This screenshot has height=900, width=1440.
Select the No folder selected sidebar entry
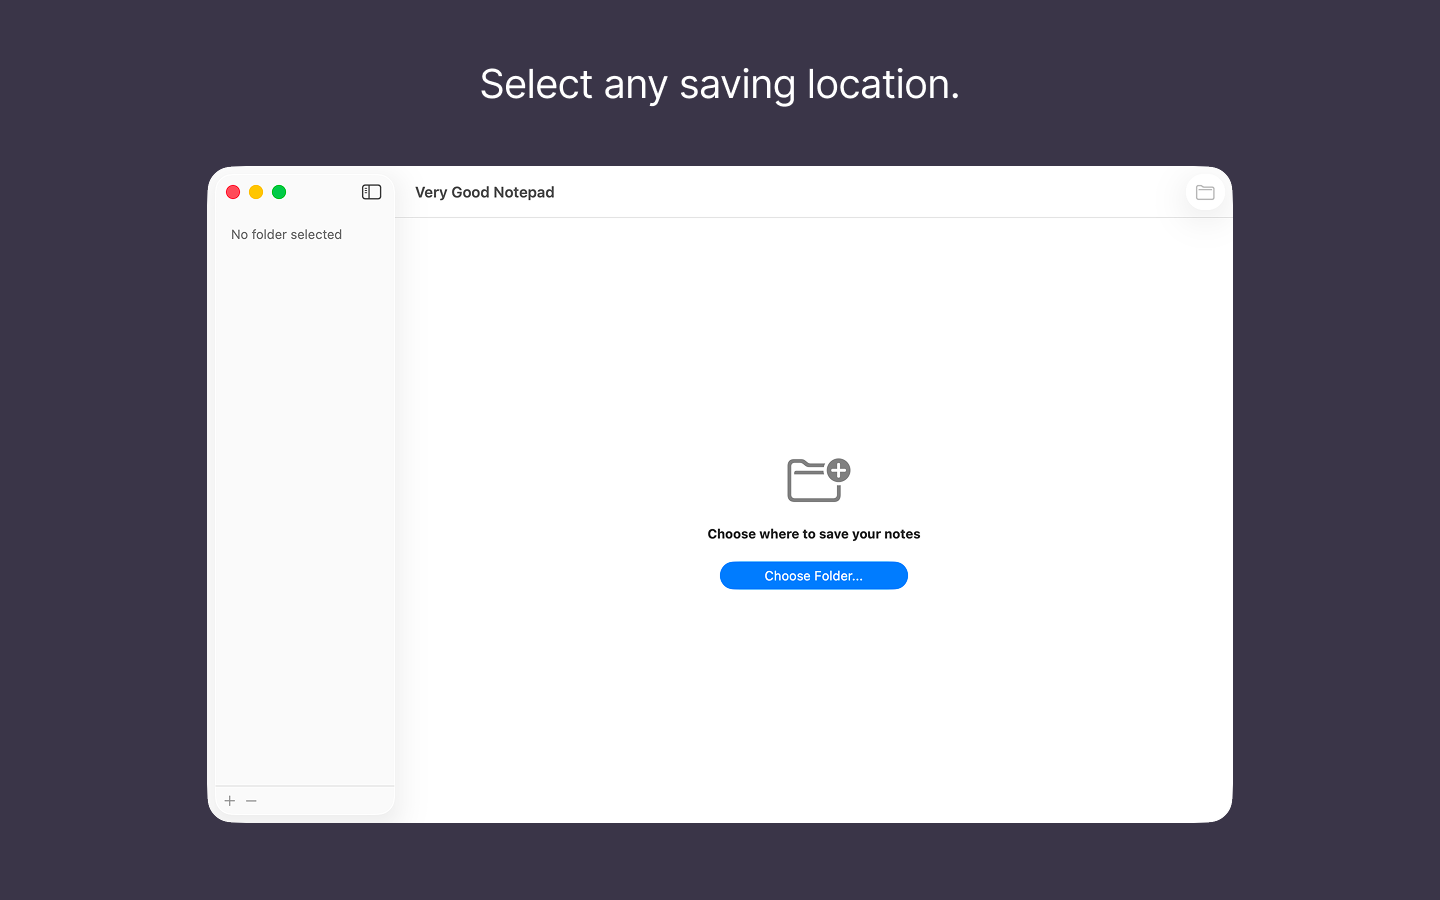click(286, 234)
